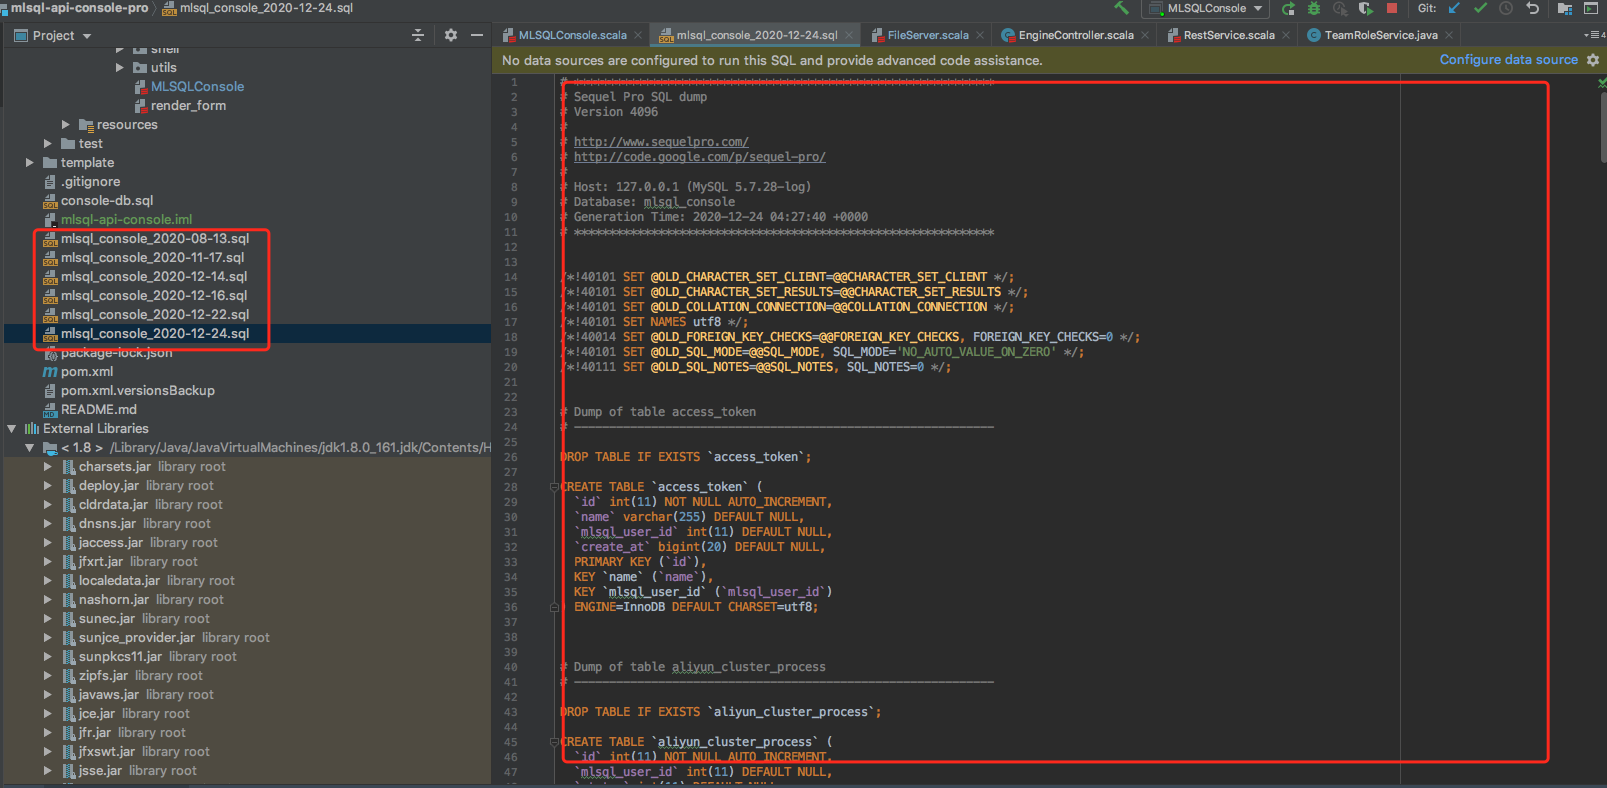Click the Build project hammer icon
1607x788 pixels.
click(1121, 8)
